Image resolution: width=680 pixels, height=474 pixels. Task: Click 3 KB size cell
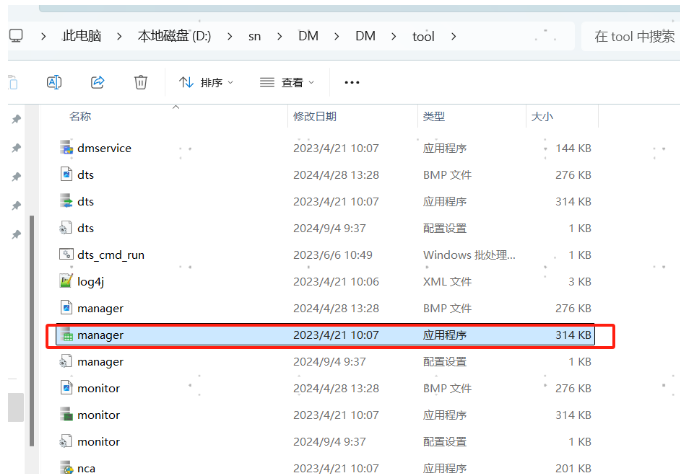click(x=580, y=281)
